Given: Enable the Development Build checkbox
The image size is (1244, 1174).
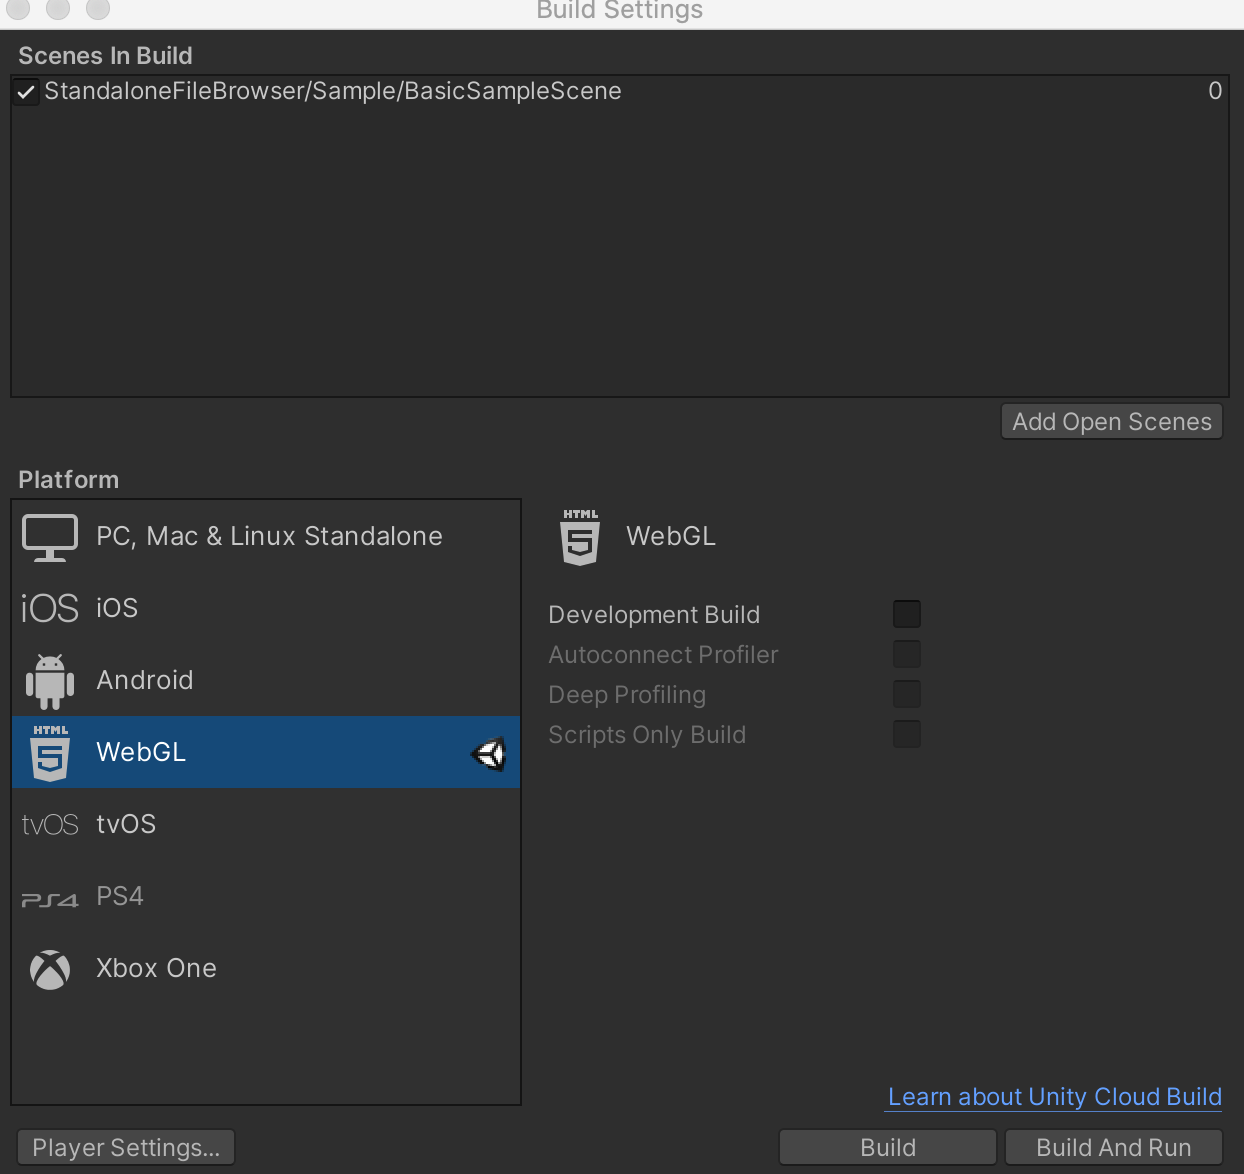Looking at the screenshot, I should (x=907, y=614).
